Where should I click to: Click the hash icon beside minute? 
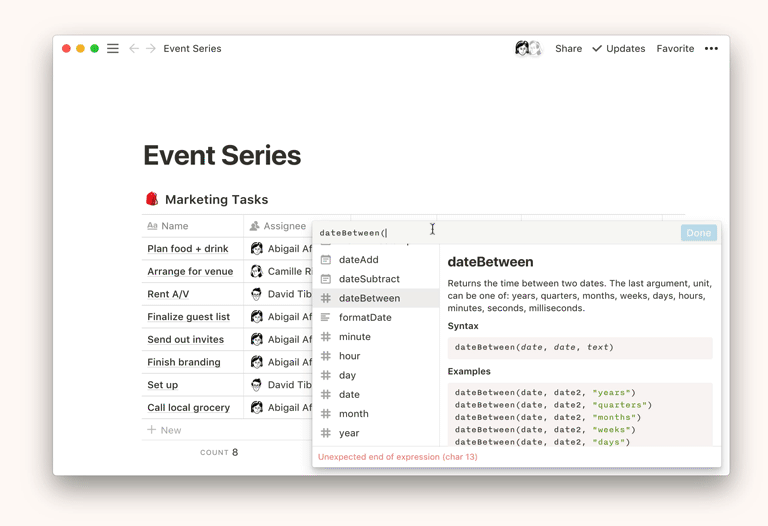point(326,337)
